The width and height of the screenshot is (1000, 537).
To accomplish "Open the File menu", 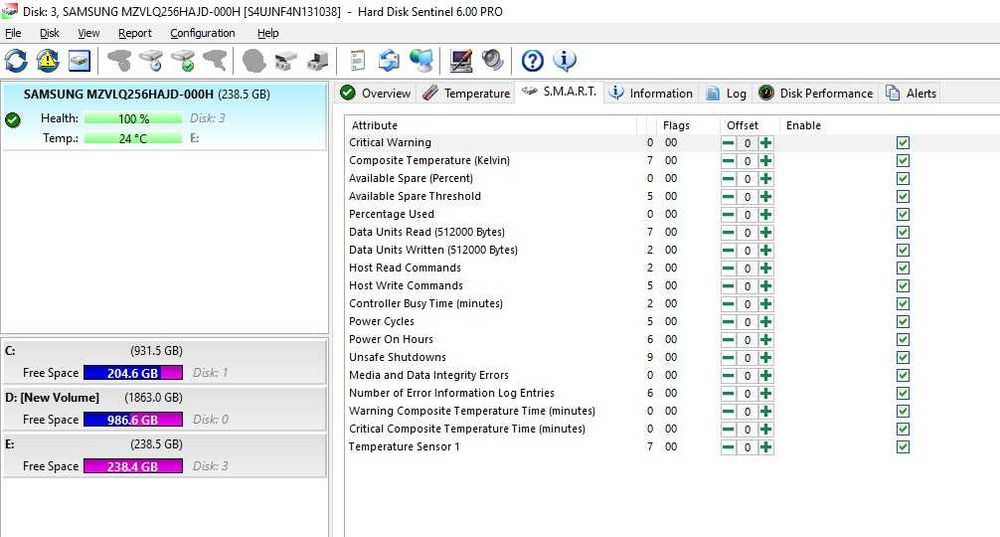I will [13, 33].
